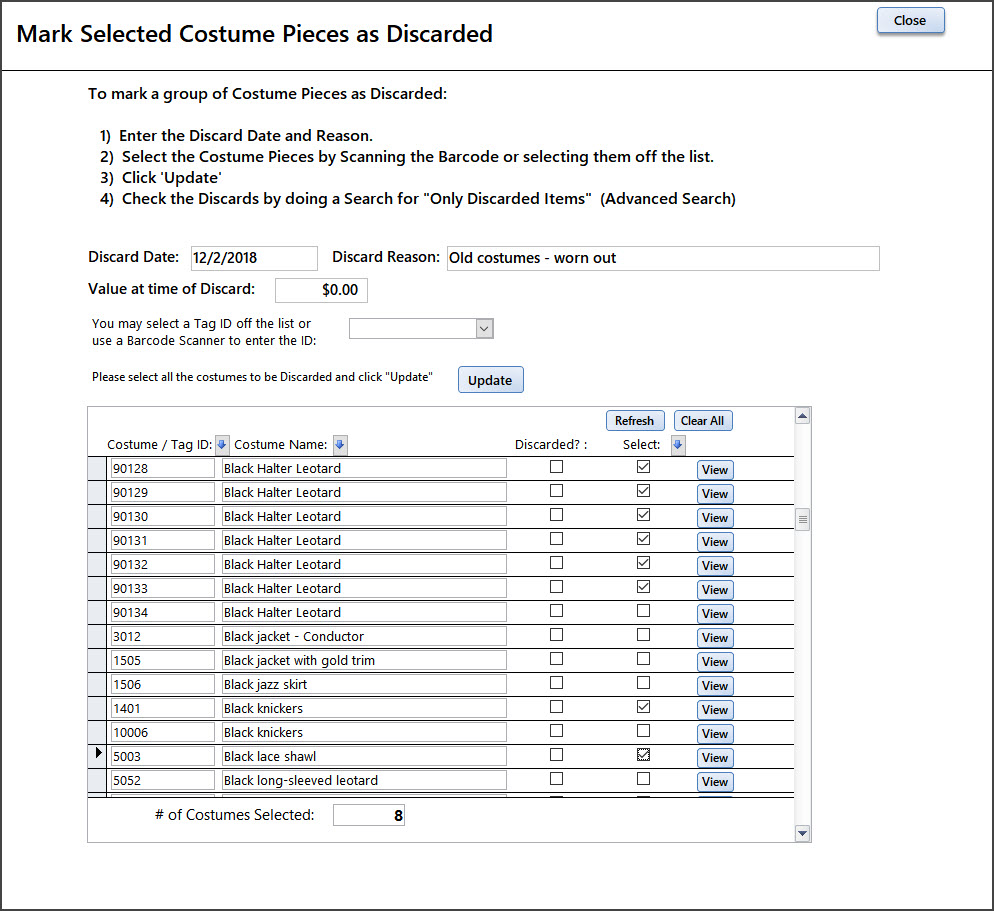Click name field Black long-sleeved leotard
Screen dimensions: 994x911
pyautogui.click(x=364, y=780)
